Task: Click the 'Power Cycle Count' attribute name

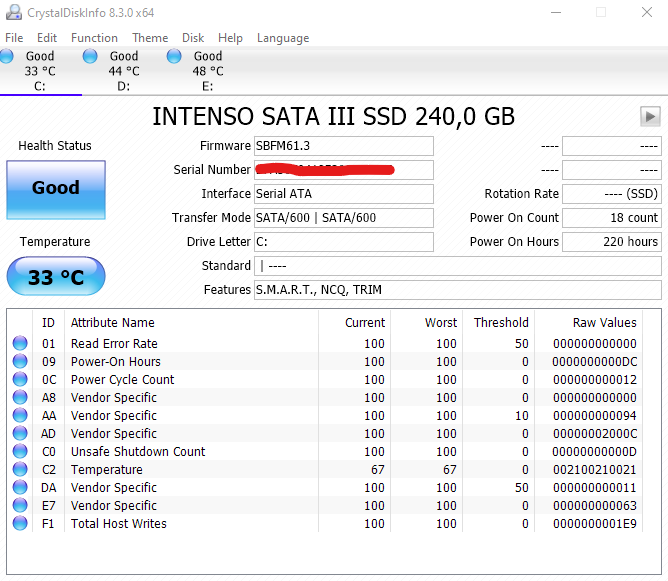Action: point(123,380)
